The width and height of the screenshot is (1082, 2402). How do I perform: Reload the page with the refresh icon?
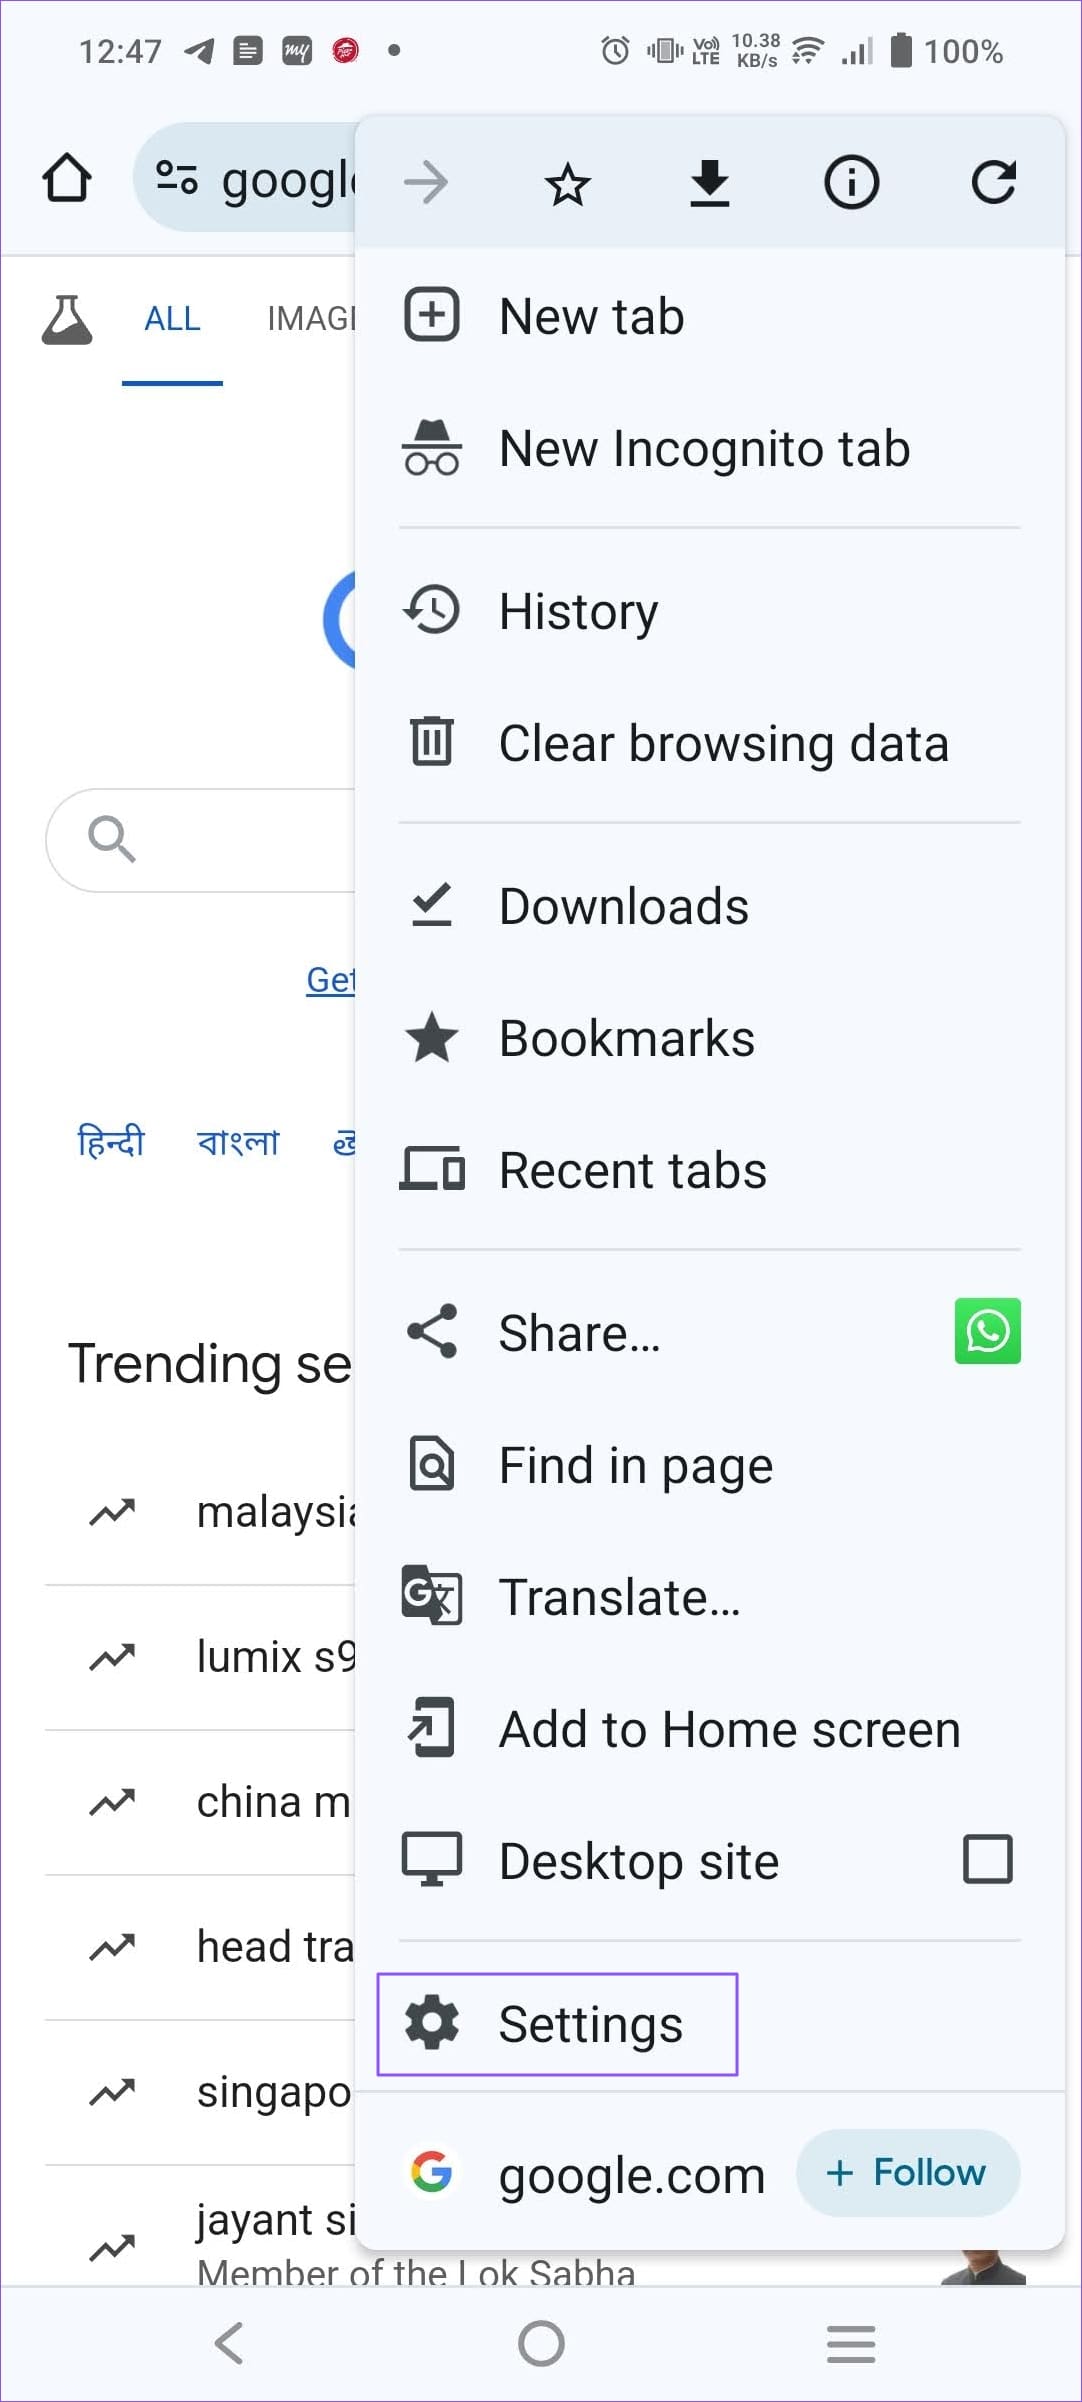point(994,181)
